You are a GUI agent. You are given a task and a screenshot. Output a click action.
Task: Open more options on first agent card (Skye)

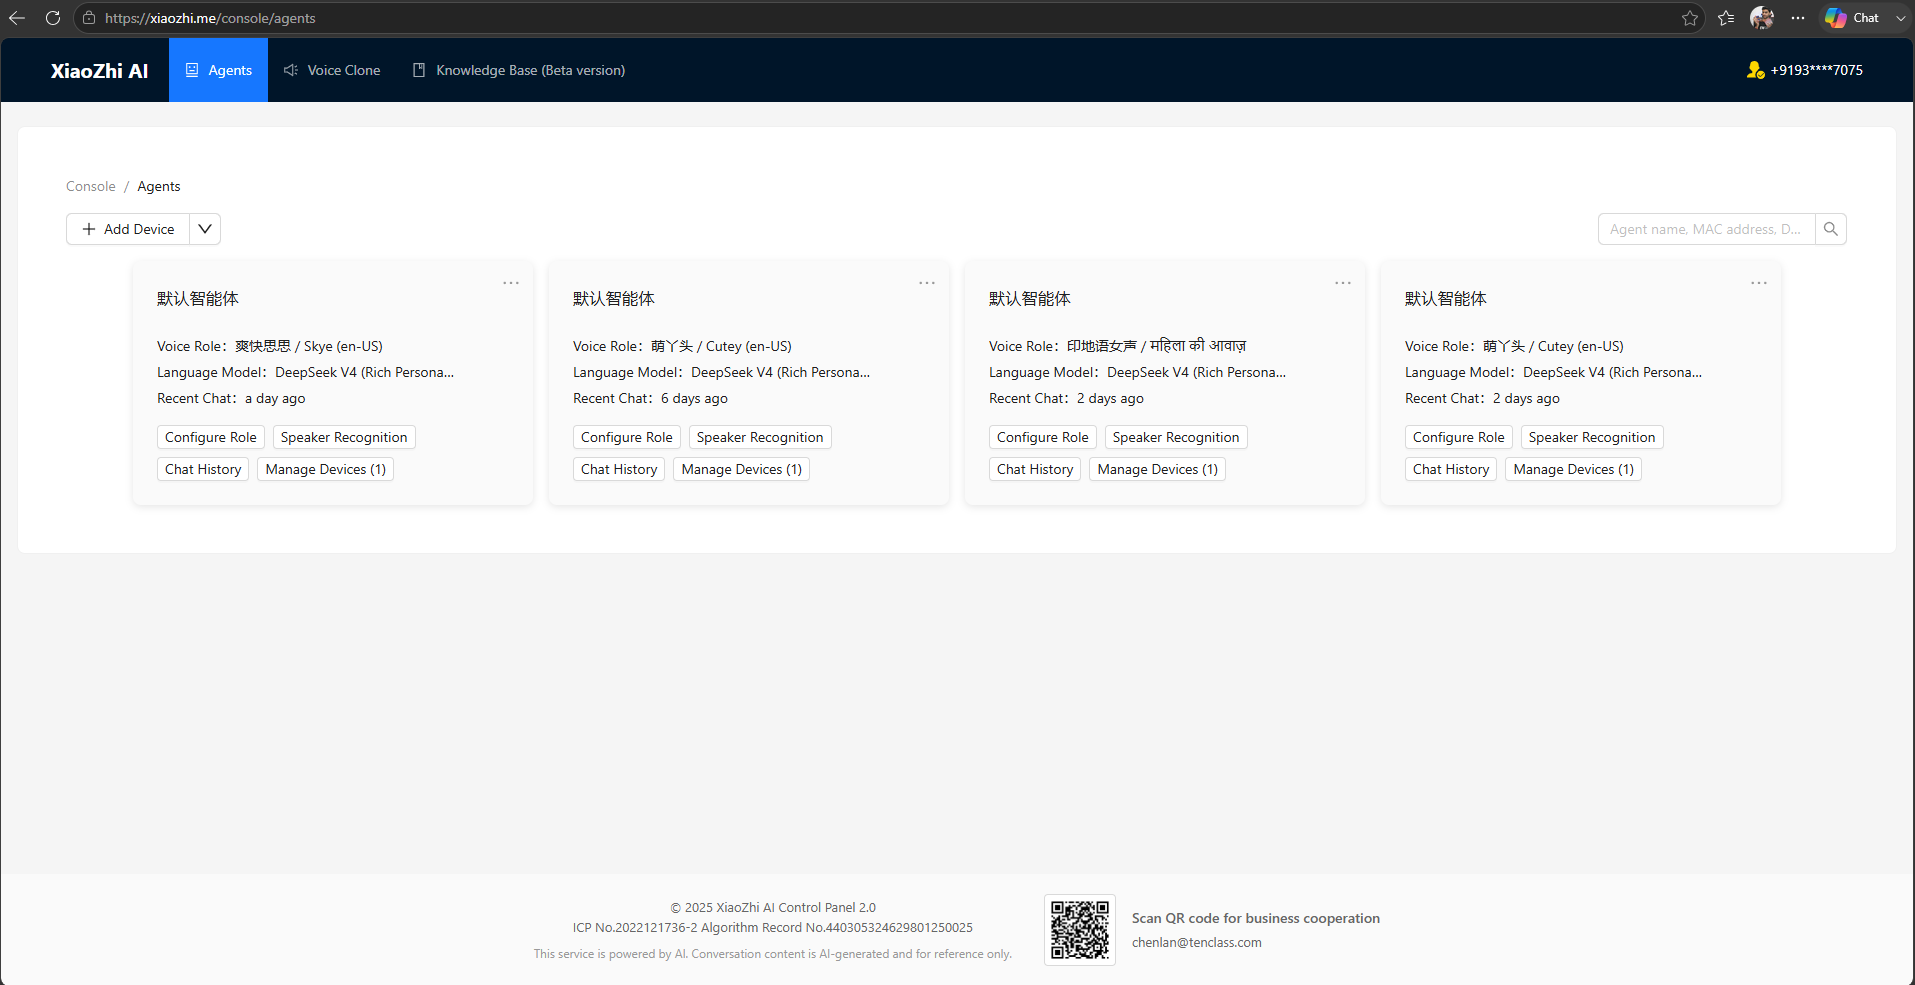point(511,283)
